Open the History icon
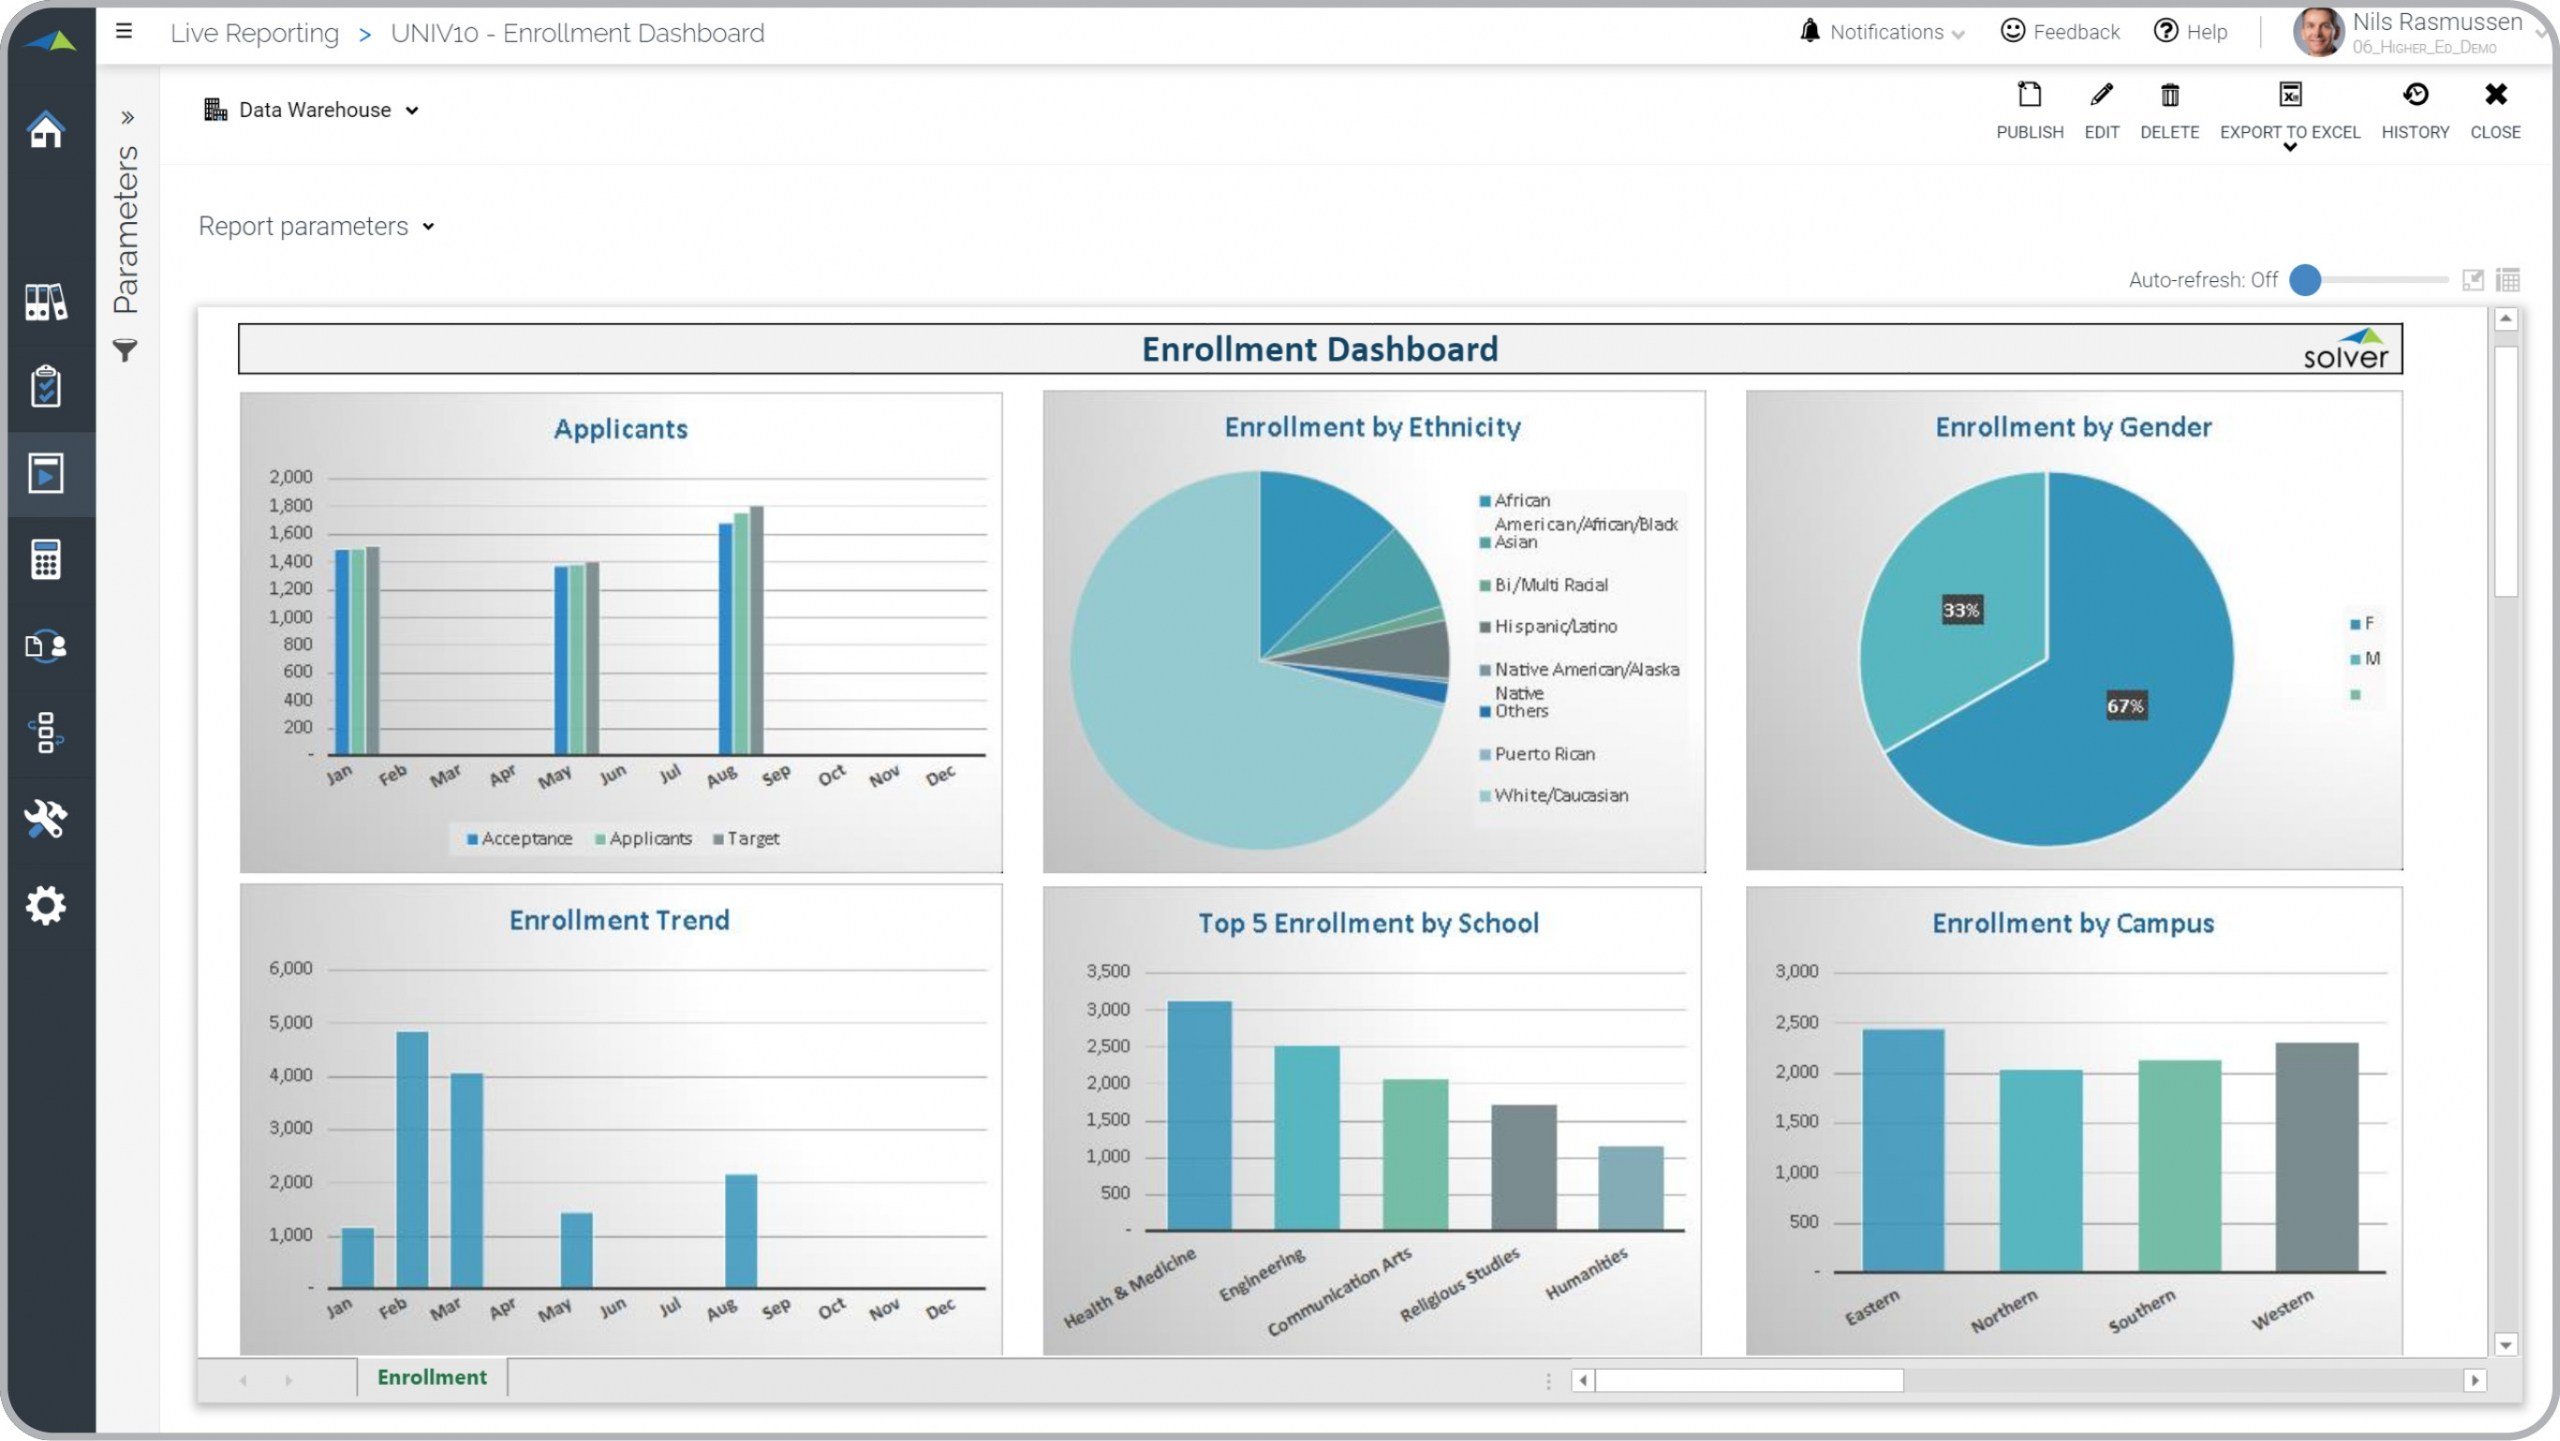The image size is (2560, 1441). (2414, 96)
